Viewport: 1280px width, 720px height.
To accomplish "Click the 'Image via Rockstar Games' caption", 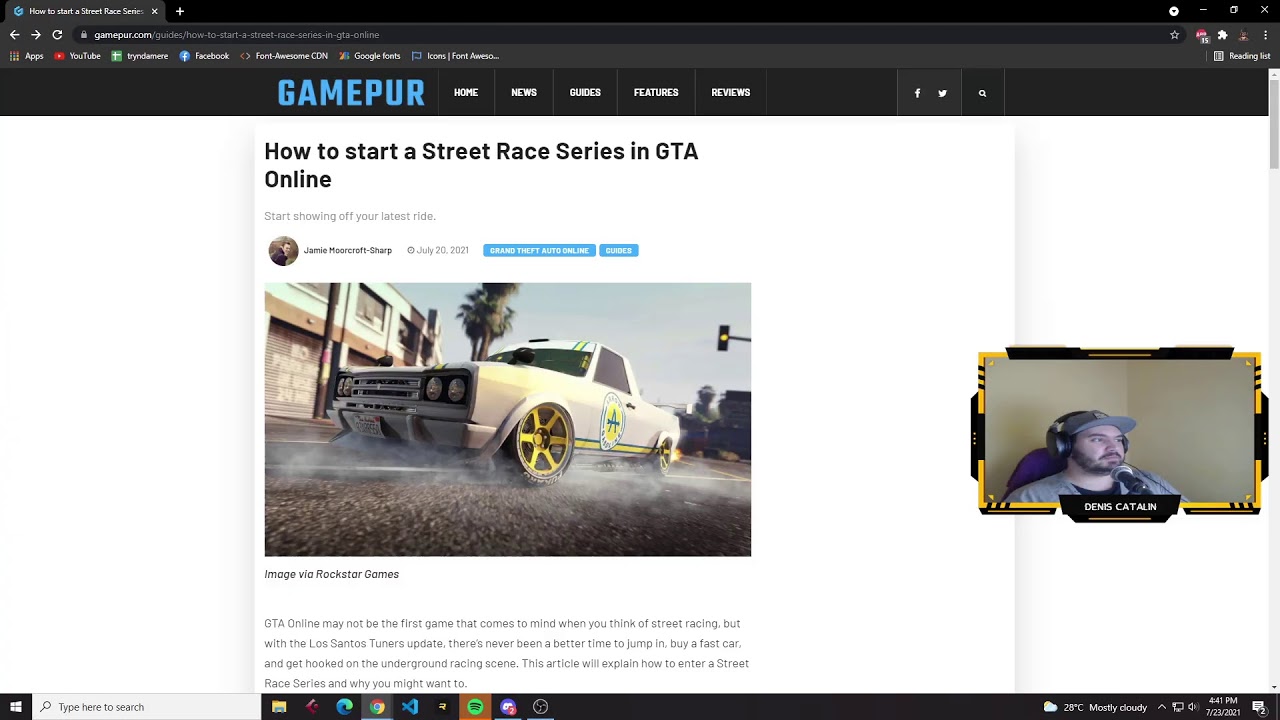I will (331, 574).
